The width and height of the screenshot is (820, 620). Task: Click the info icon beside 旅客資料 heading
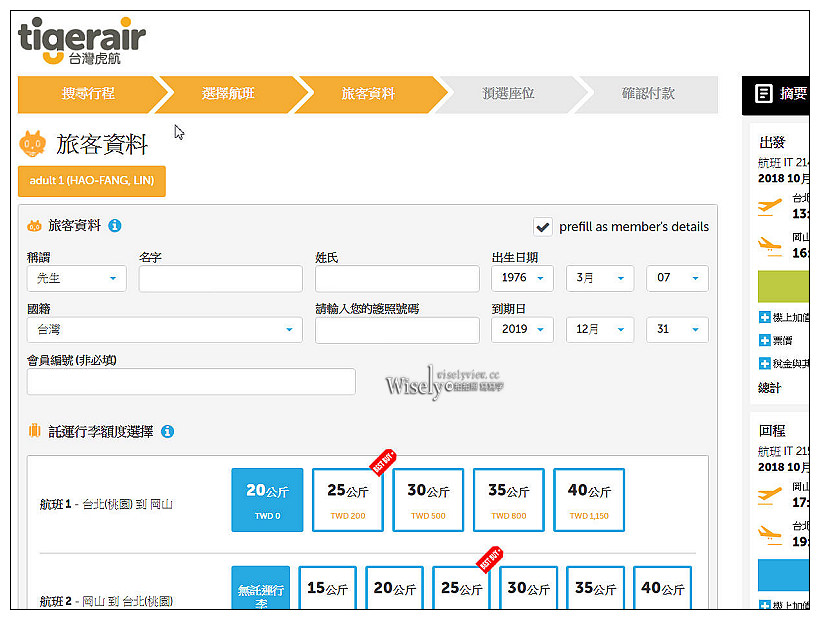113,226
